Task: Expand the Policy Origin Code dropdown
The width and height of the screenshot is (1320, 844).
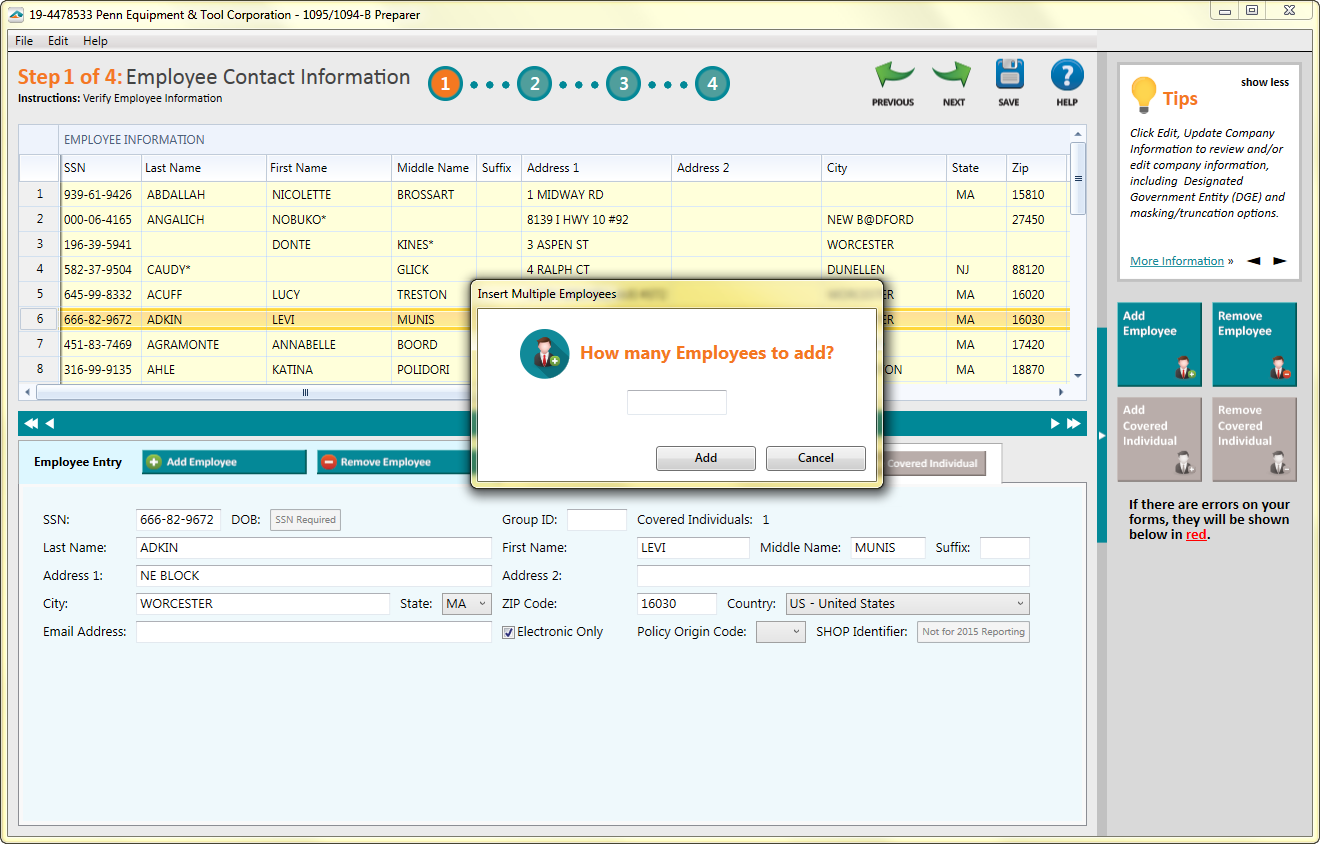Action: tap(781, 632)
